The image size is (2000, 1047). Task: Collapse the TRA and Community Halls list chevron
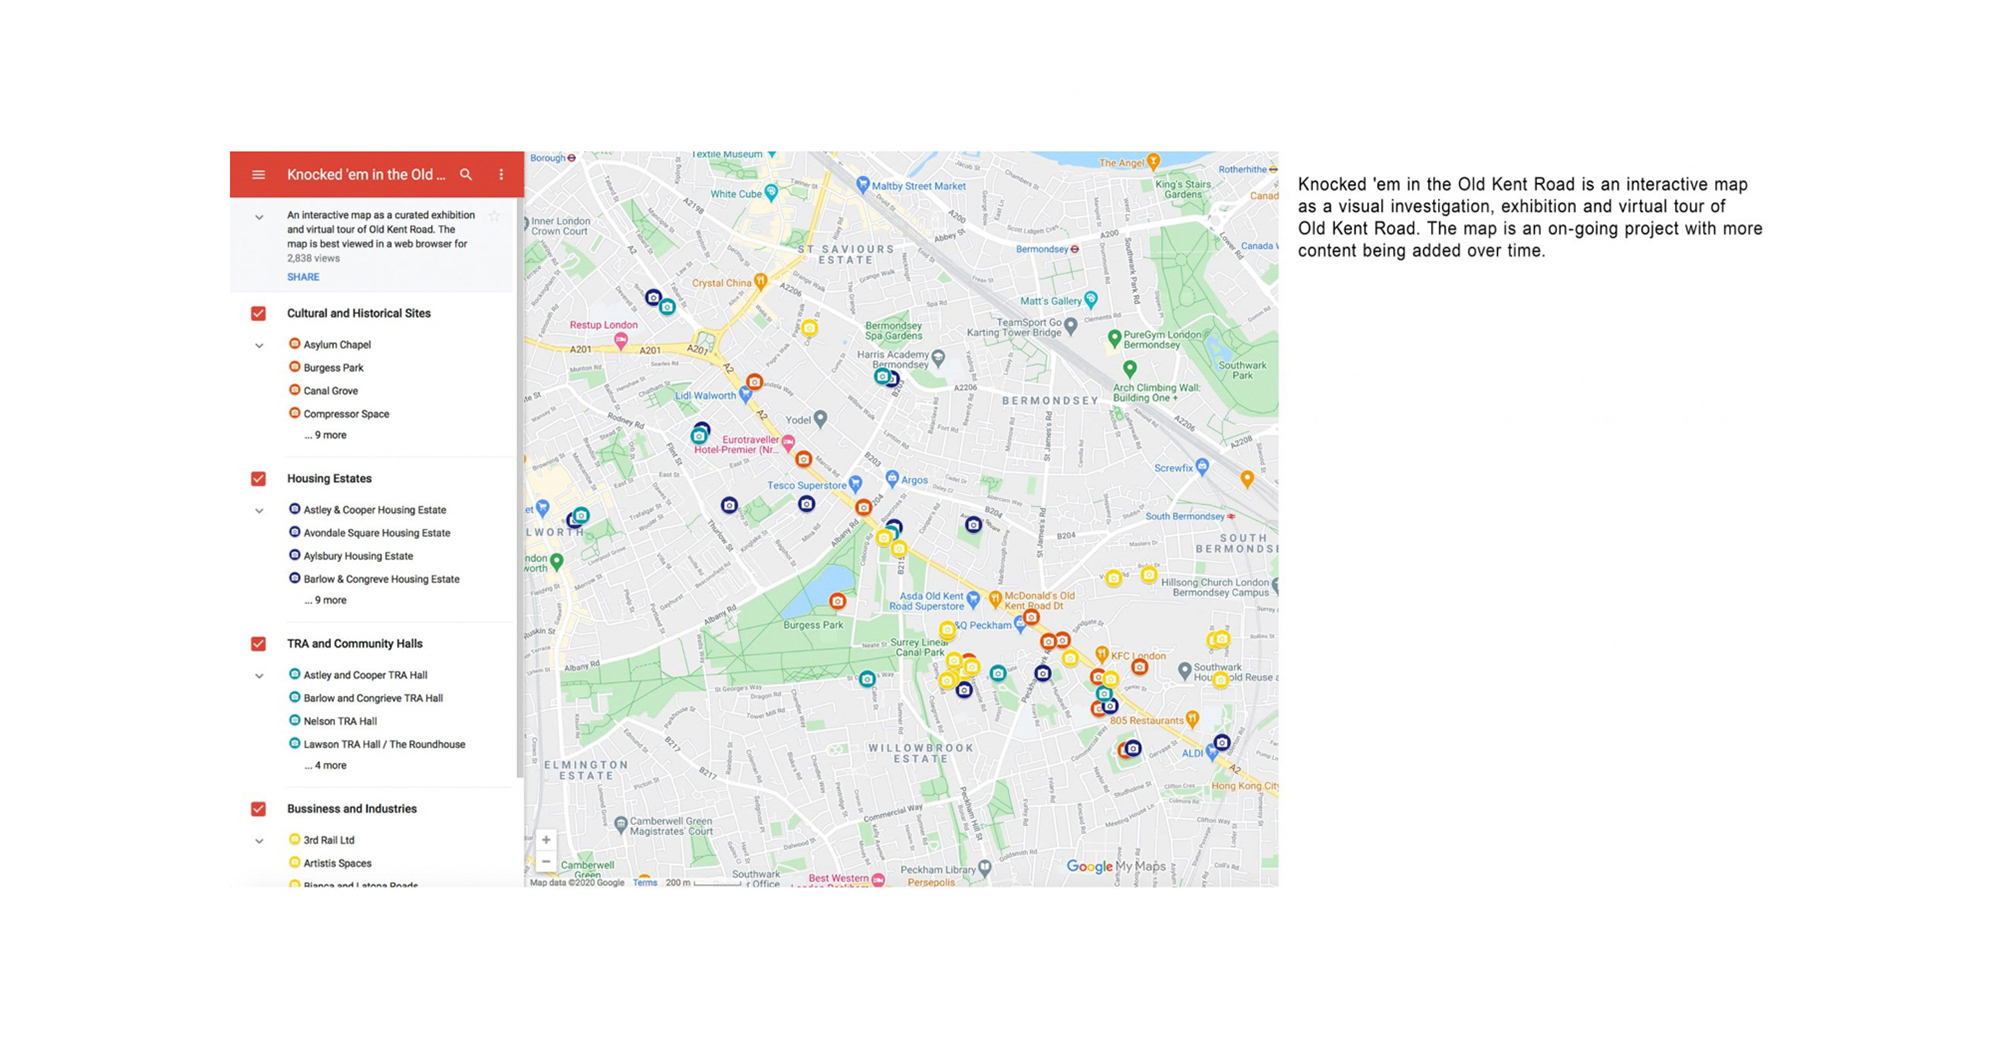(x=259, y=676)
